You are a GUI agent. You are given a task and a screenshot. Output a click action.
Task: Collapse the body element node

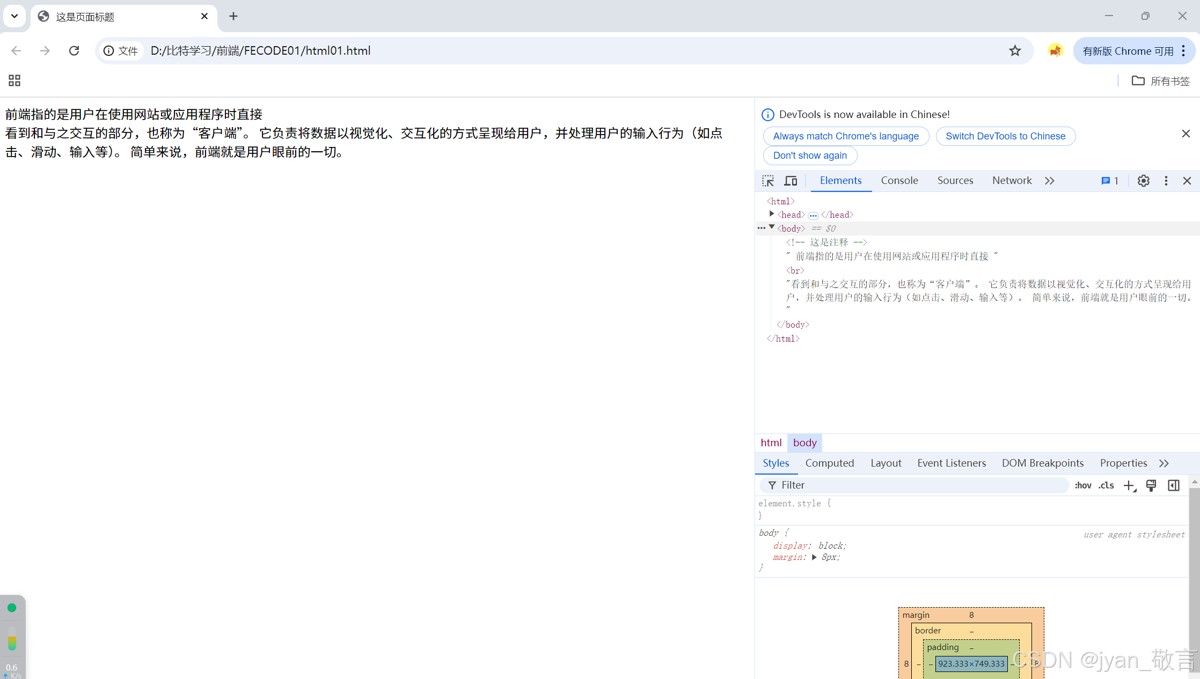tap(772, 228)
